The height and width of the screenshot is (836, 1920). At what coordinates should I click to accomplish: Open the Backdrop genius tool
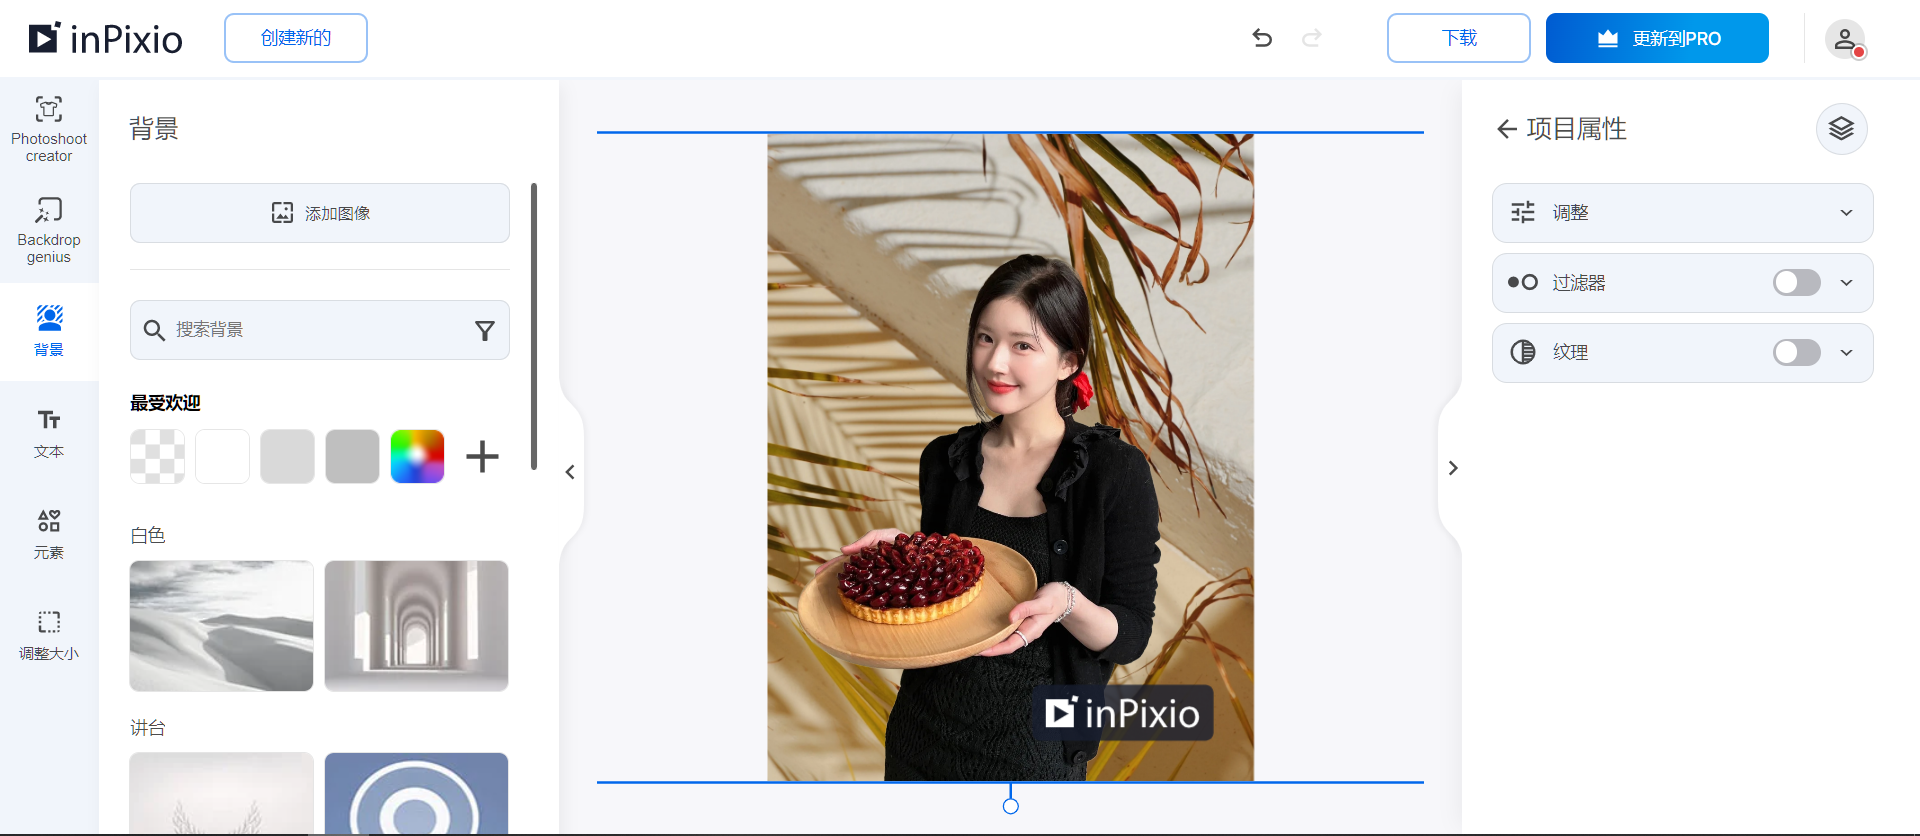tap(49, 230)
